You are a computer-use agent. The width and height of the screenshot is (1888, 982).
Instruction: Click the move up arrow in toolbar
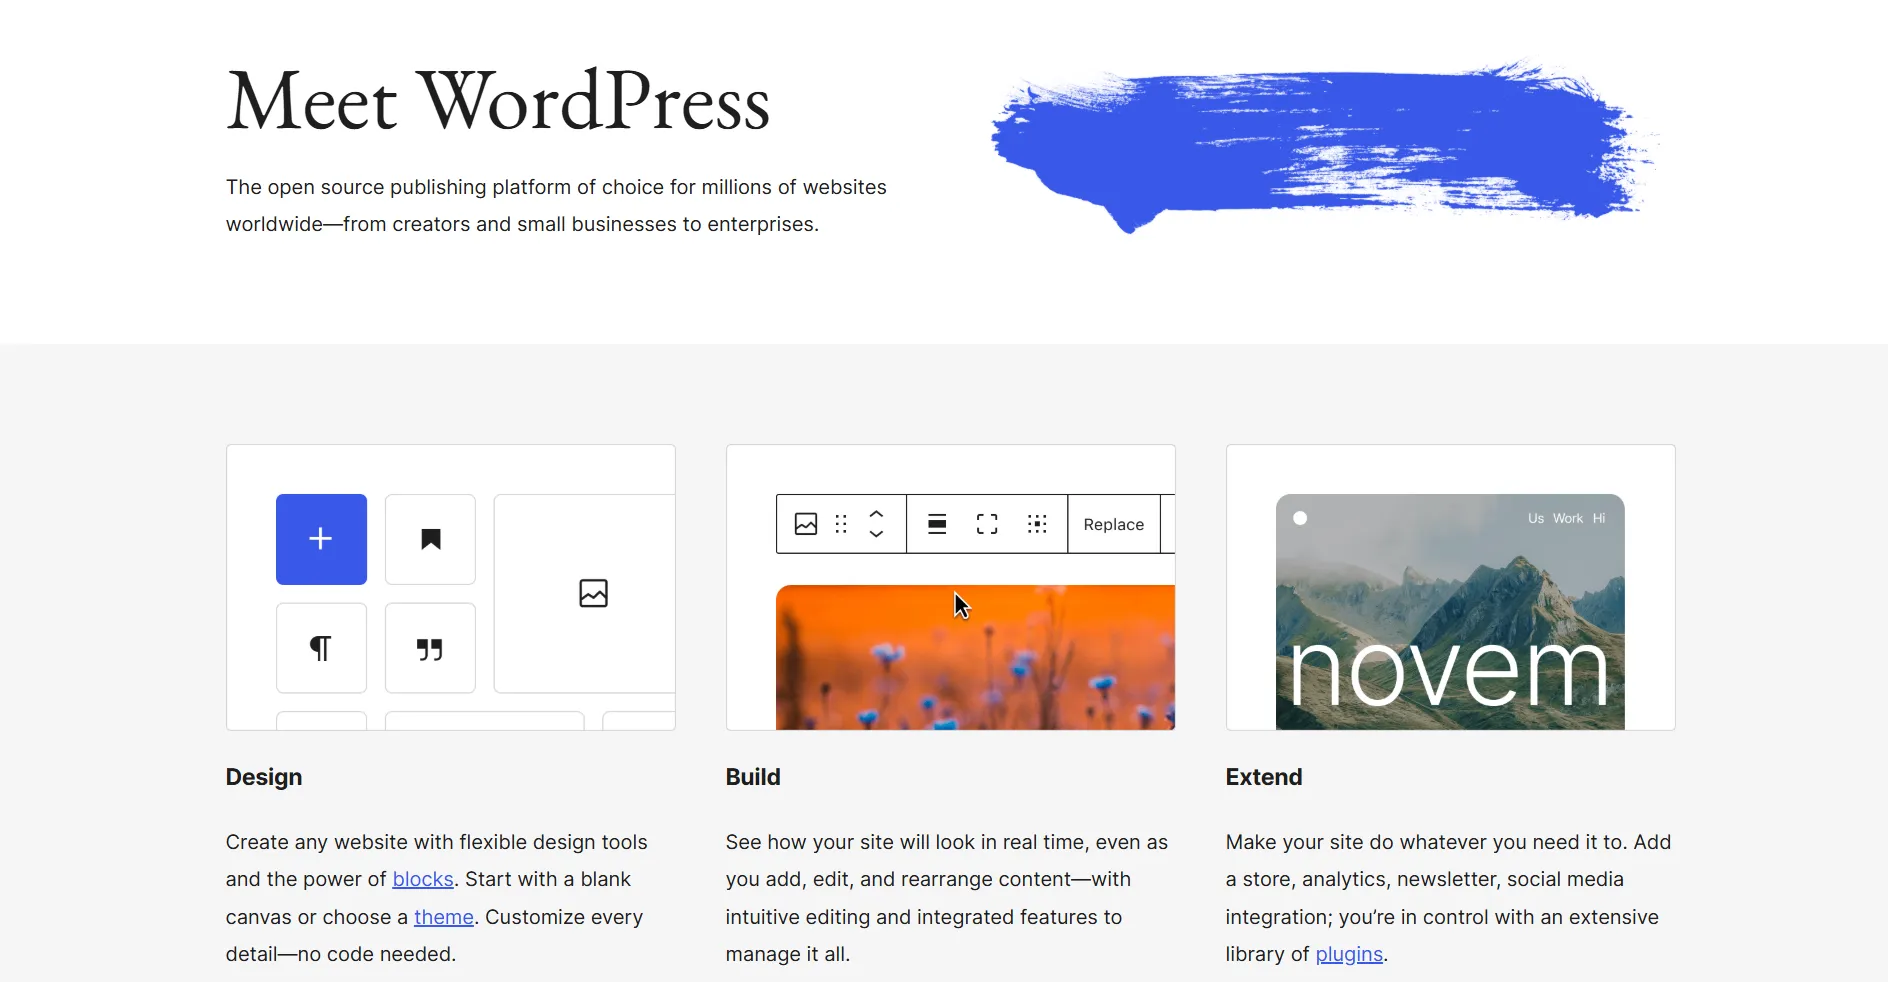[876, 514]
